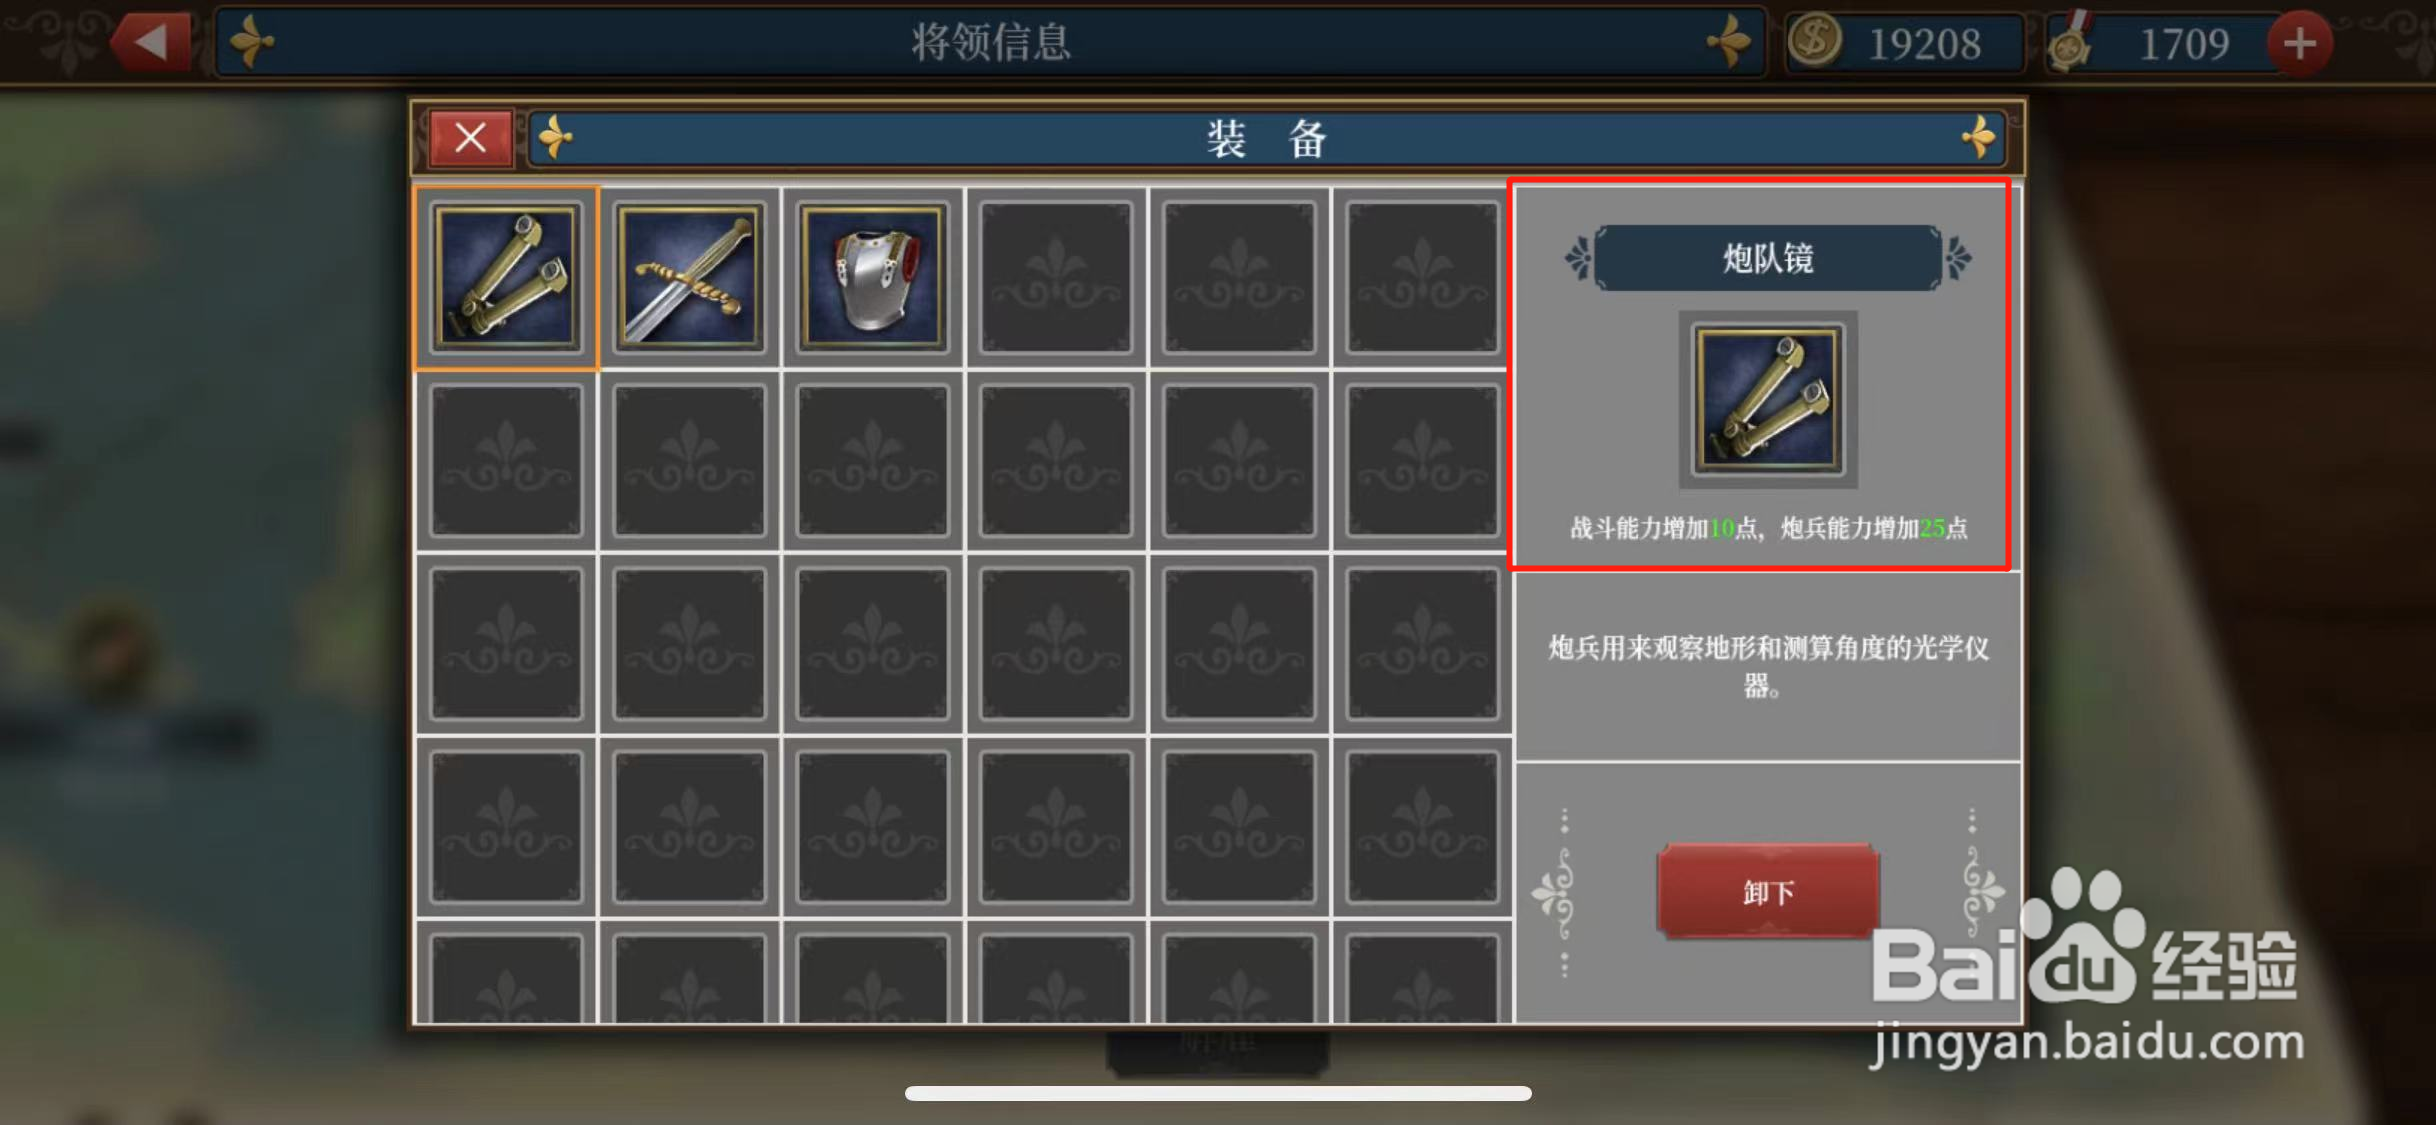
Task: Select the empty slot below the sword
Action: tap(689, 460)
